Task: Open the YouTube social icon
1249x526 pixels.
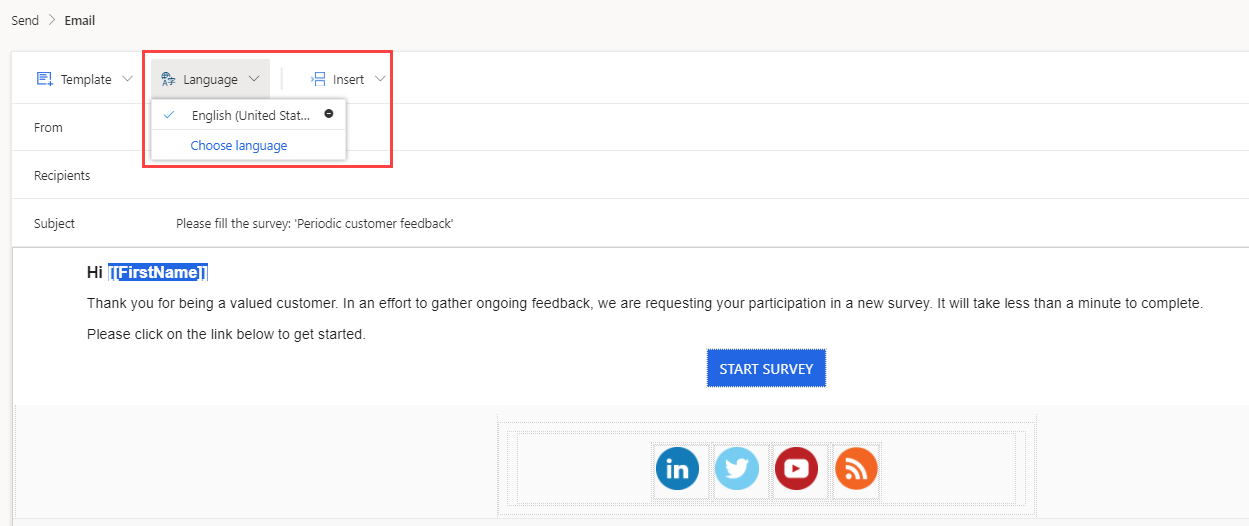Action: tap(796, 468)
